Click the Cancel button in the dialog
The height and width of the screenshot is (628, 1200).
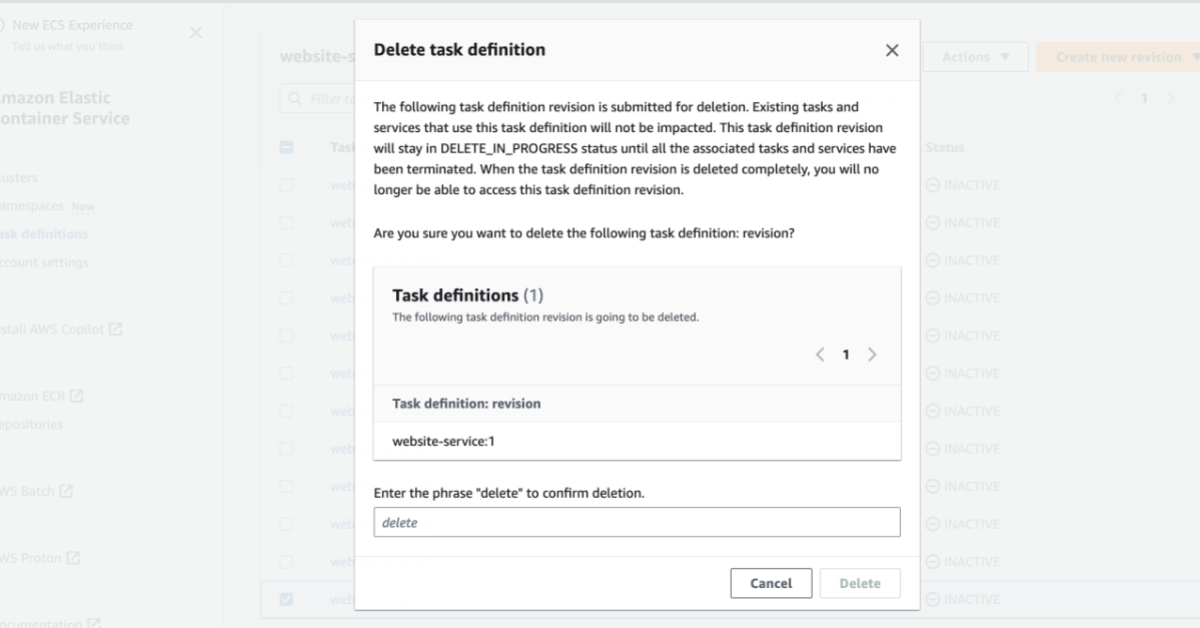point(771,583)
